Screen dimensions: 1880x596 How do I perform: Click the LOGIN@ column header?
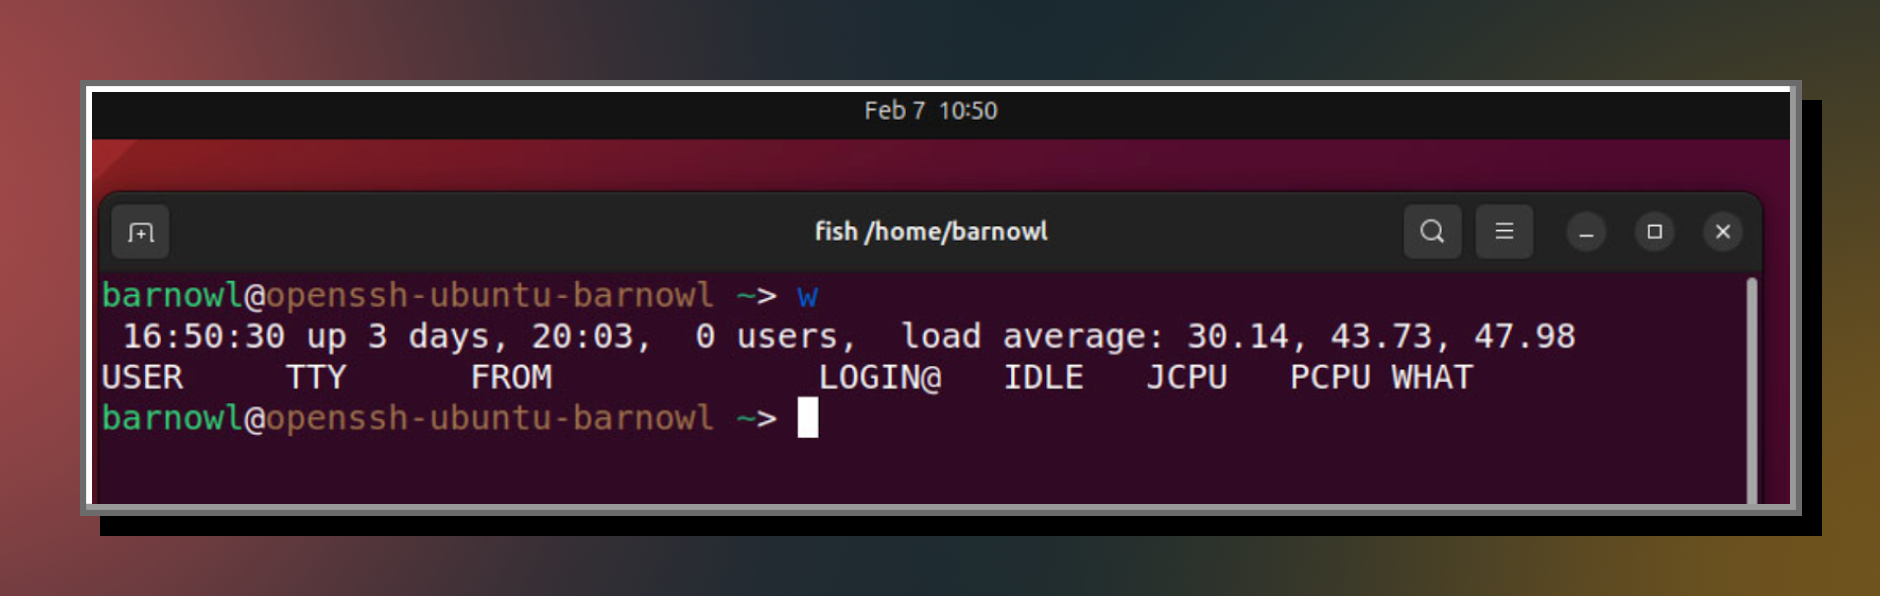point(880,378)
